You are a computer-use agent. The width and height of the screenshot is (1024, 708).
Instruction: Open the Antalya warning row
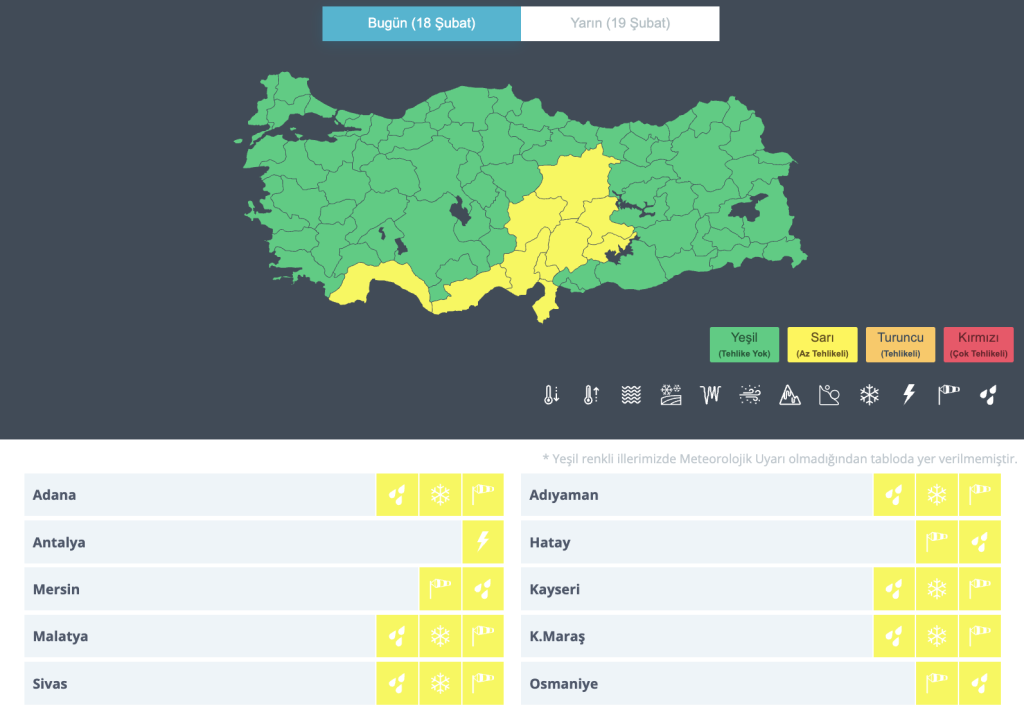pos(242,542)
